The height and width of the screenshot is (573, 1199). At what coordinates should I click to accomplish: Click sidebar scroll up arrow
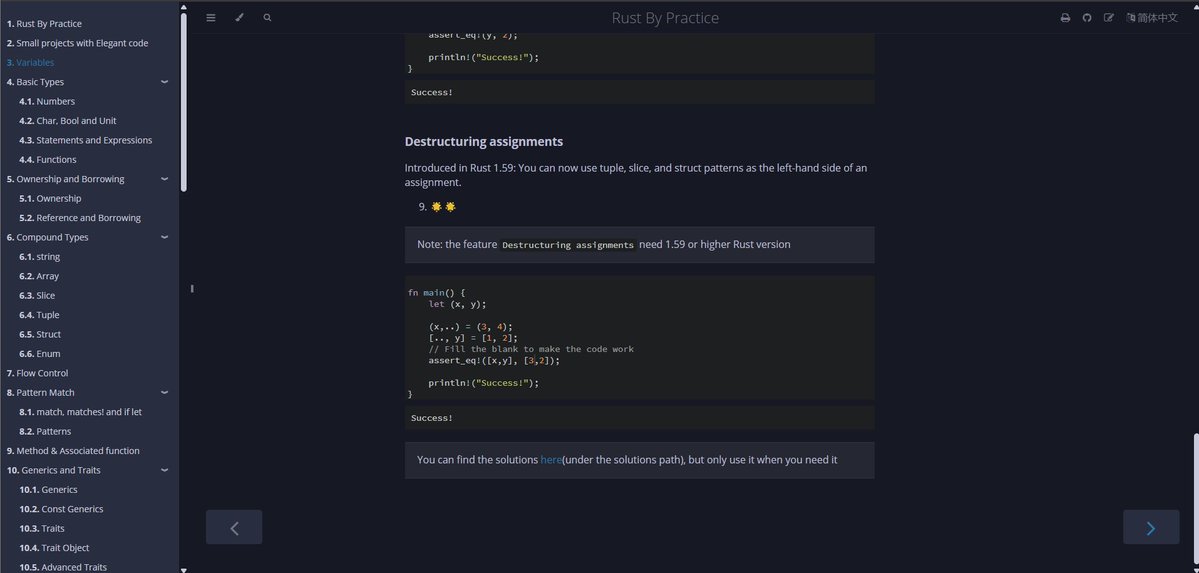(184, 7)
